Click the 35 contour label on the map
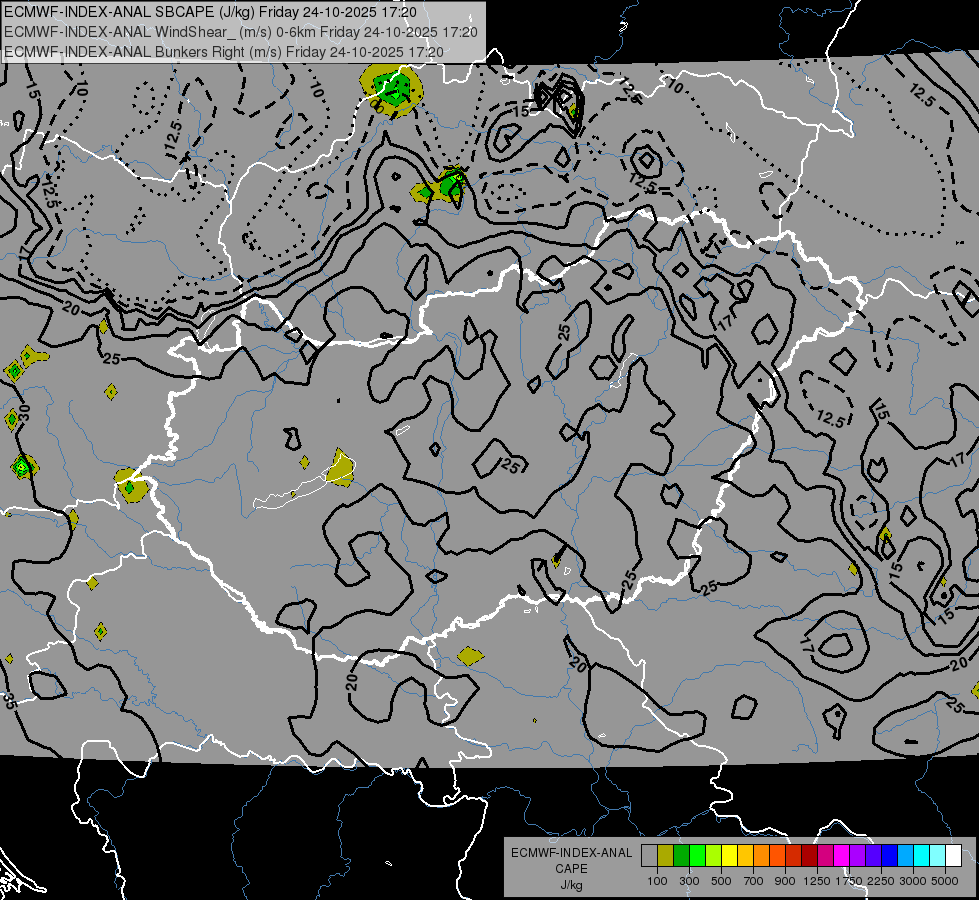 tap(8, 700)
